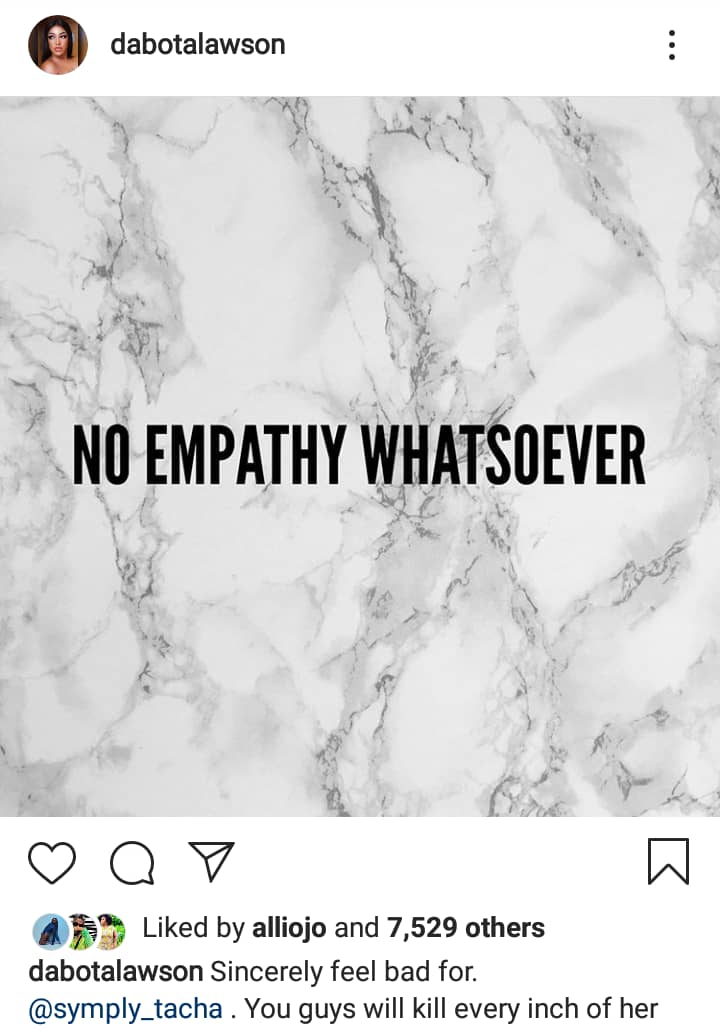
Task: Open comments with the speech bubble icon
Action: tap(132, 863)
